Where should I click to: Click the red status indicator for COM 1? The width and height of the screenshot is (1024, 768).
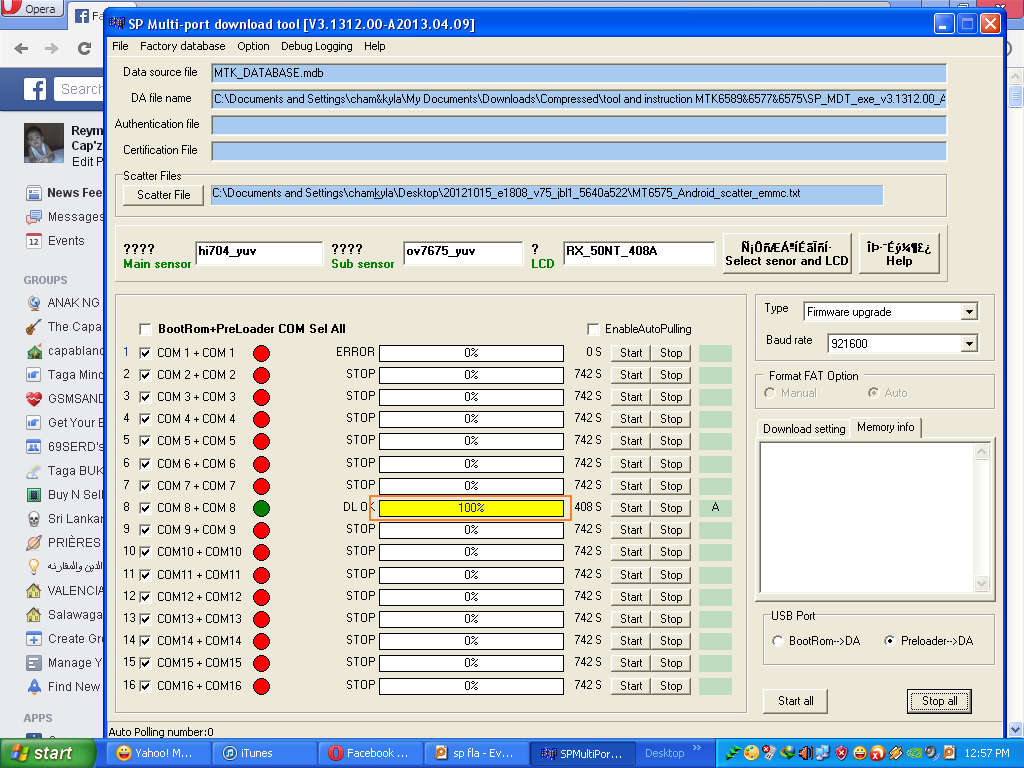point(261,353)
